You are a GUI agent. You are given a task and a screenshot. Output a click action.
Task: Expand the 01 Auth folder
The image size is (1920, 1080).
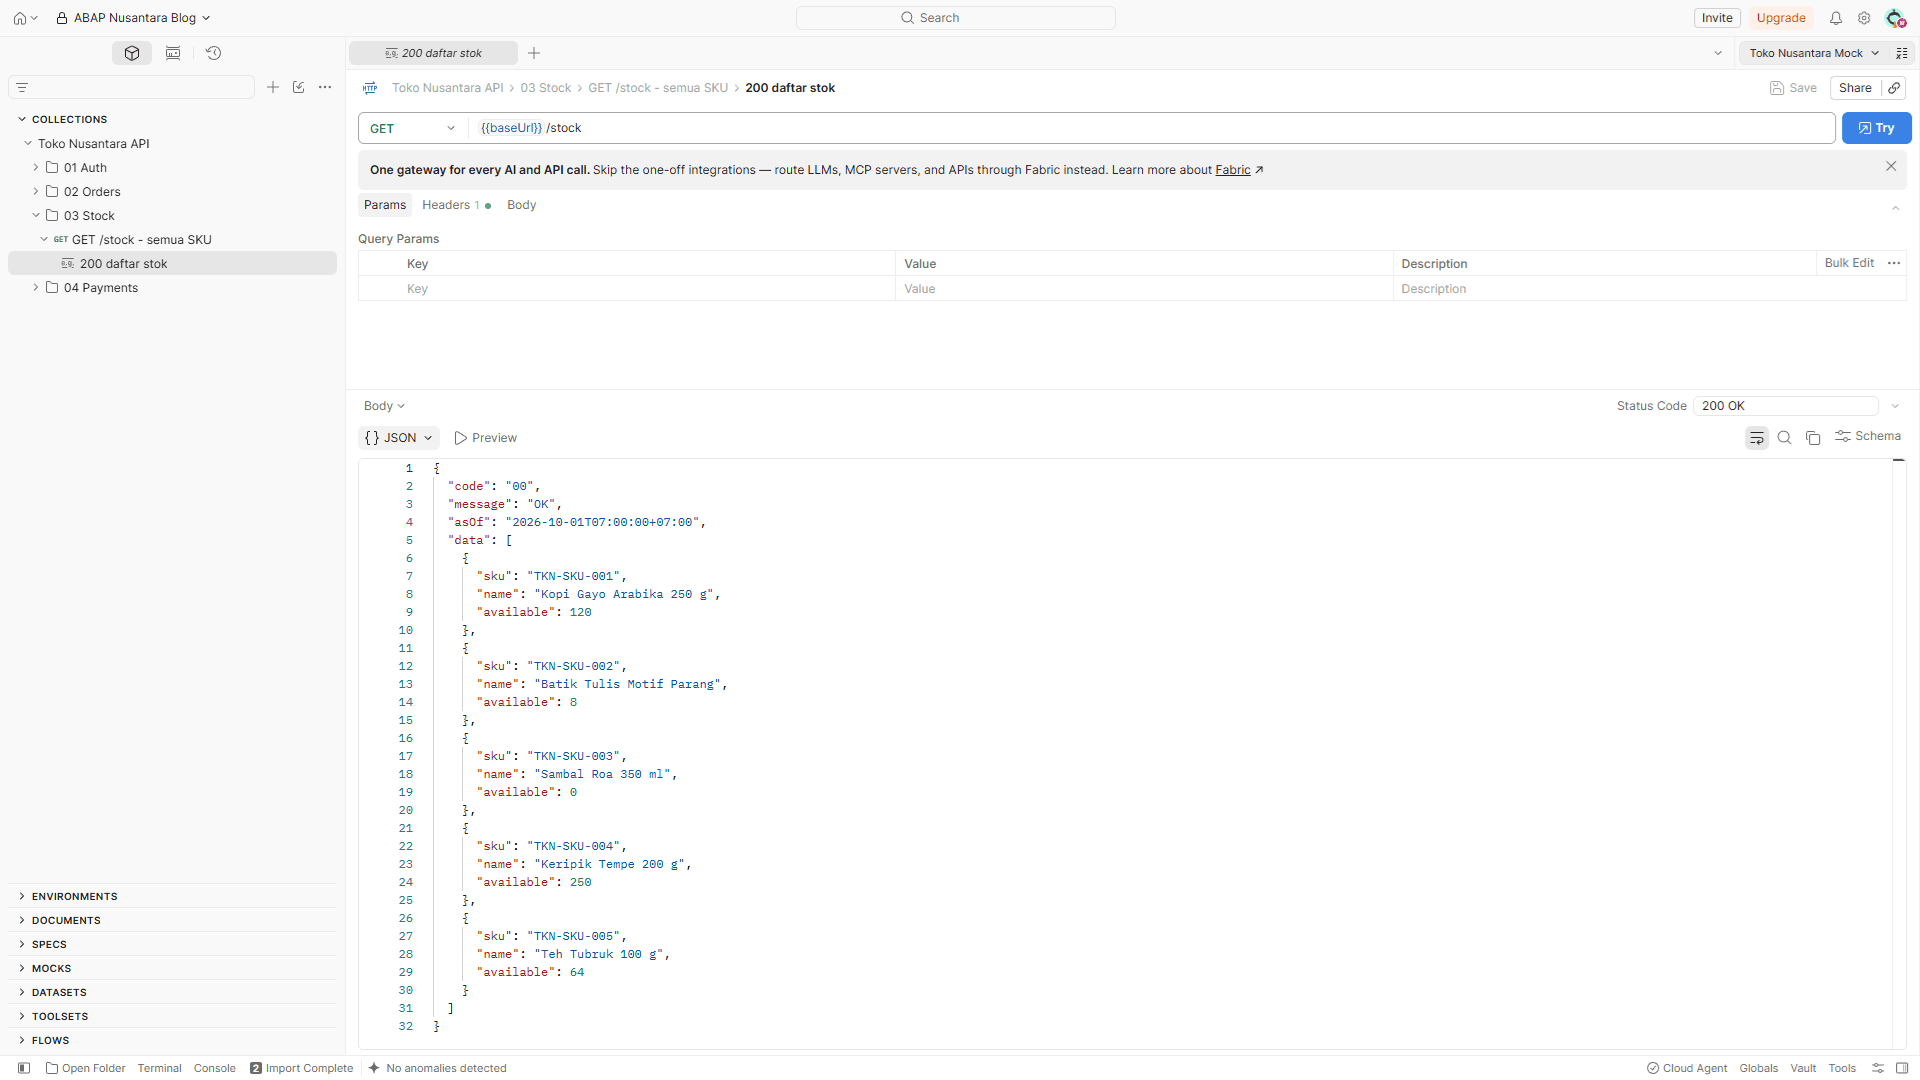tap(36, 167)
